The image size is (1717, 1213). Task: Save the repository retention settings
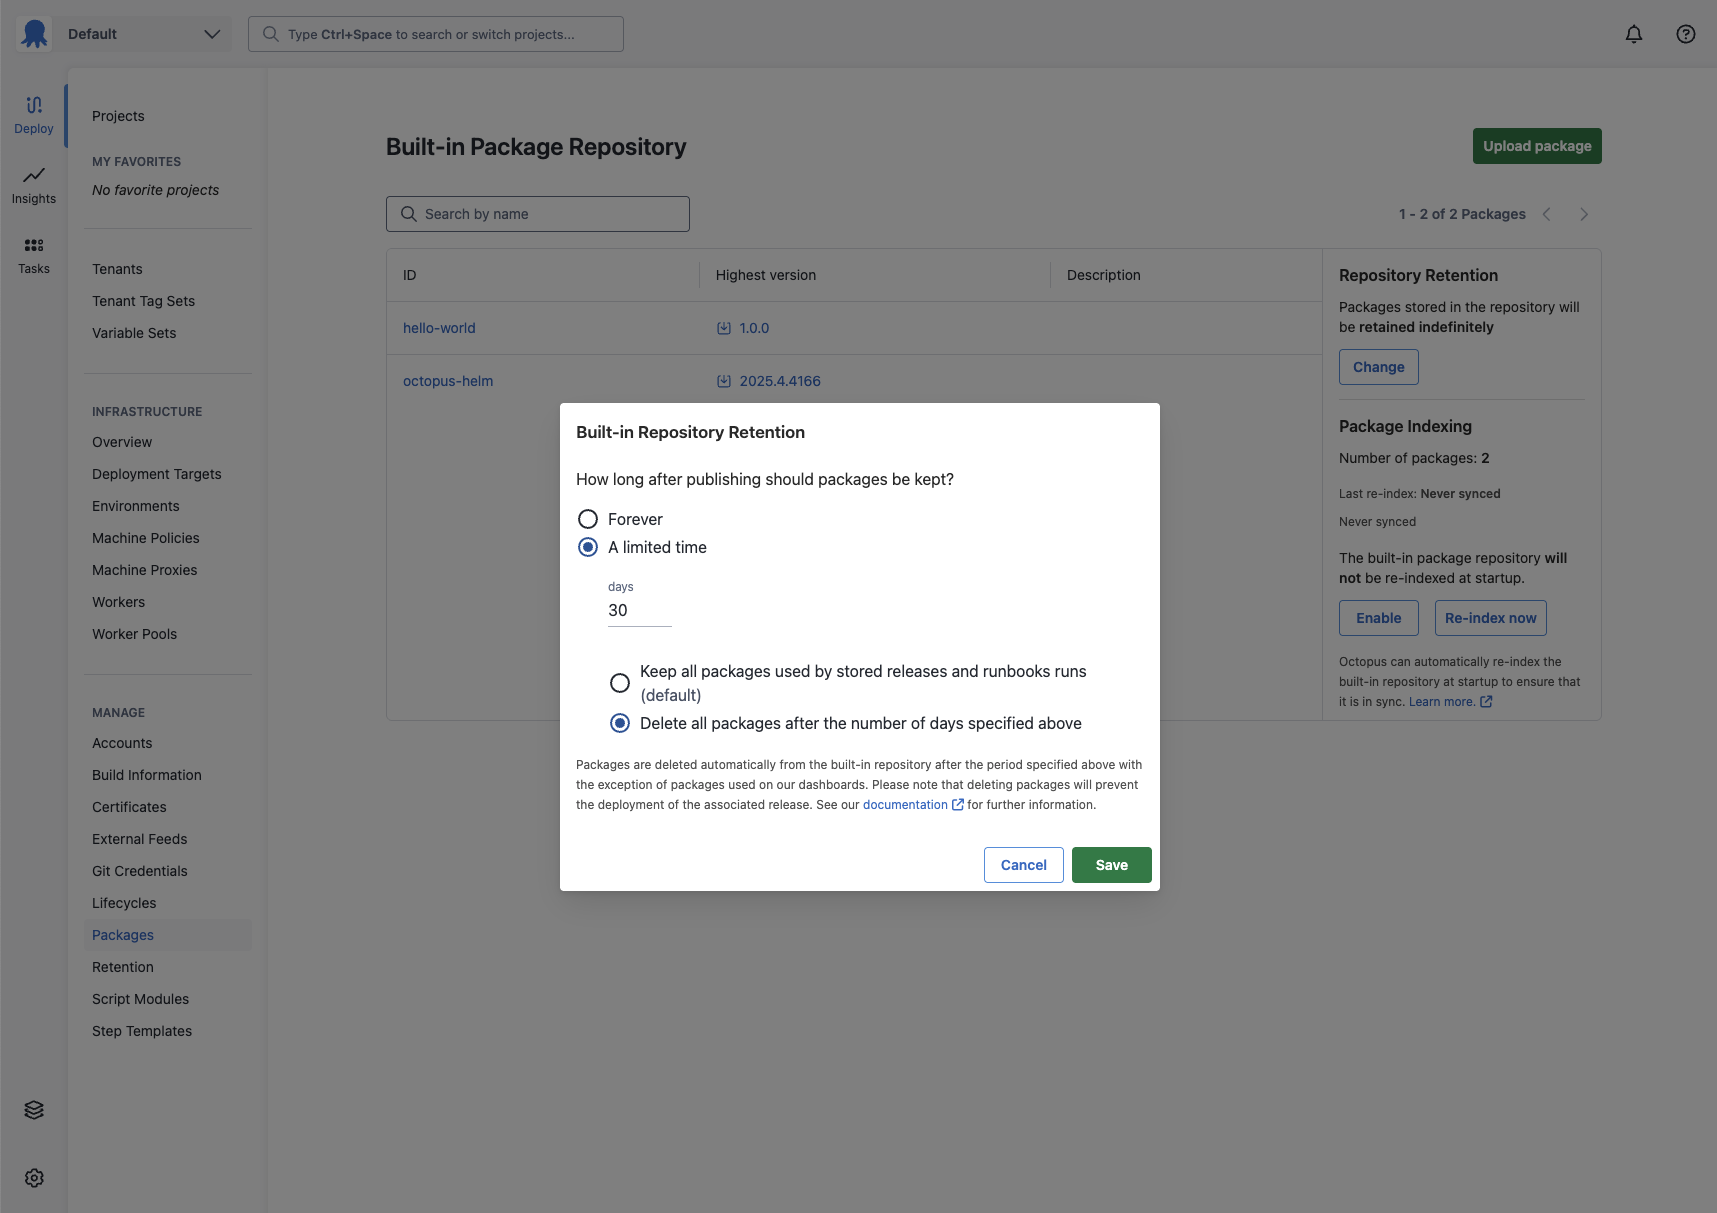[1111, 865]
